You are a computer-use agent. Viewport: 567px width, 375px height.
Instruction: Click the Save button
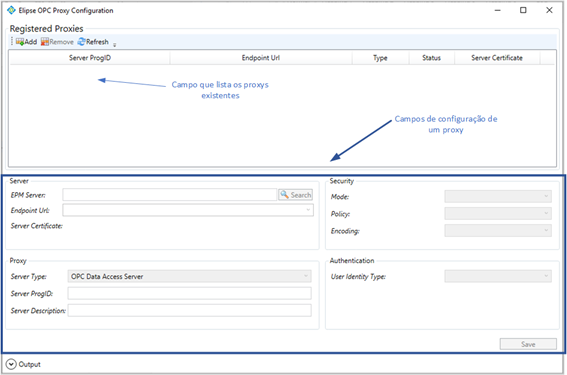[528, 344]
